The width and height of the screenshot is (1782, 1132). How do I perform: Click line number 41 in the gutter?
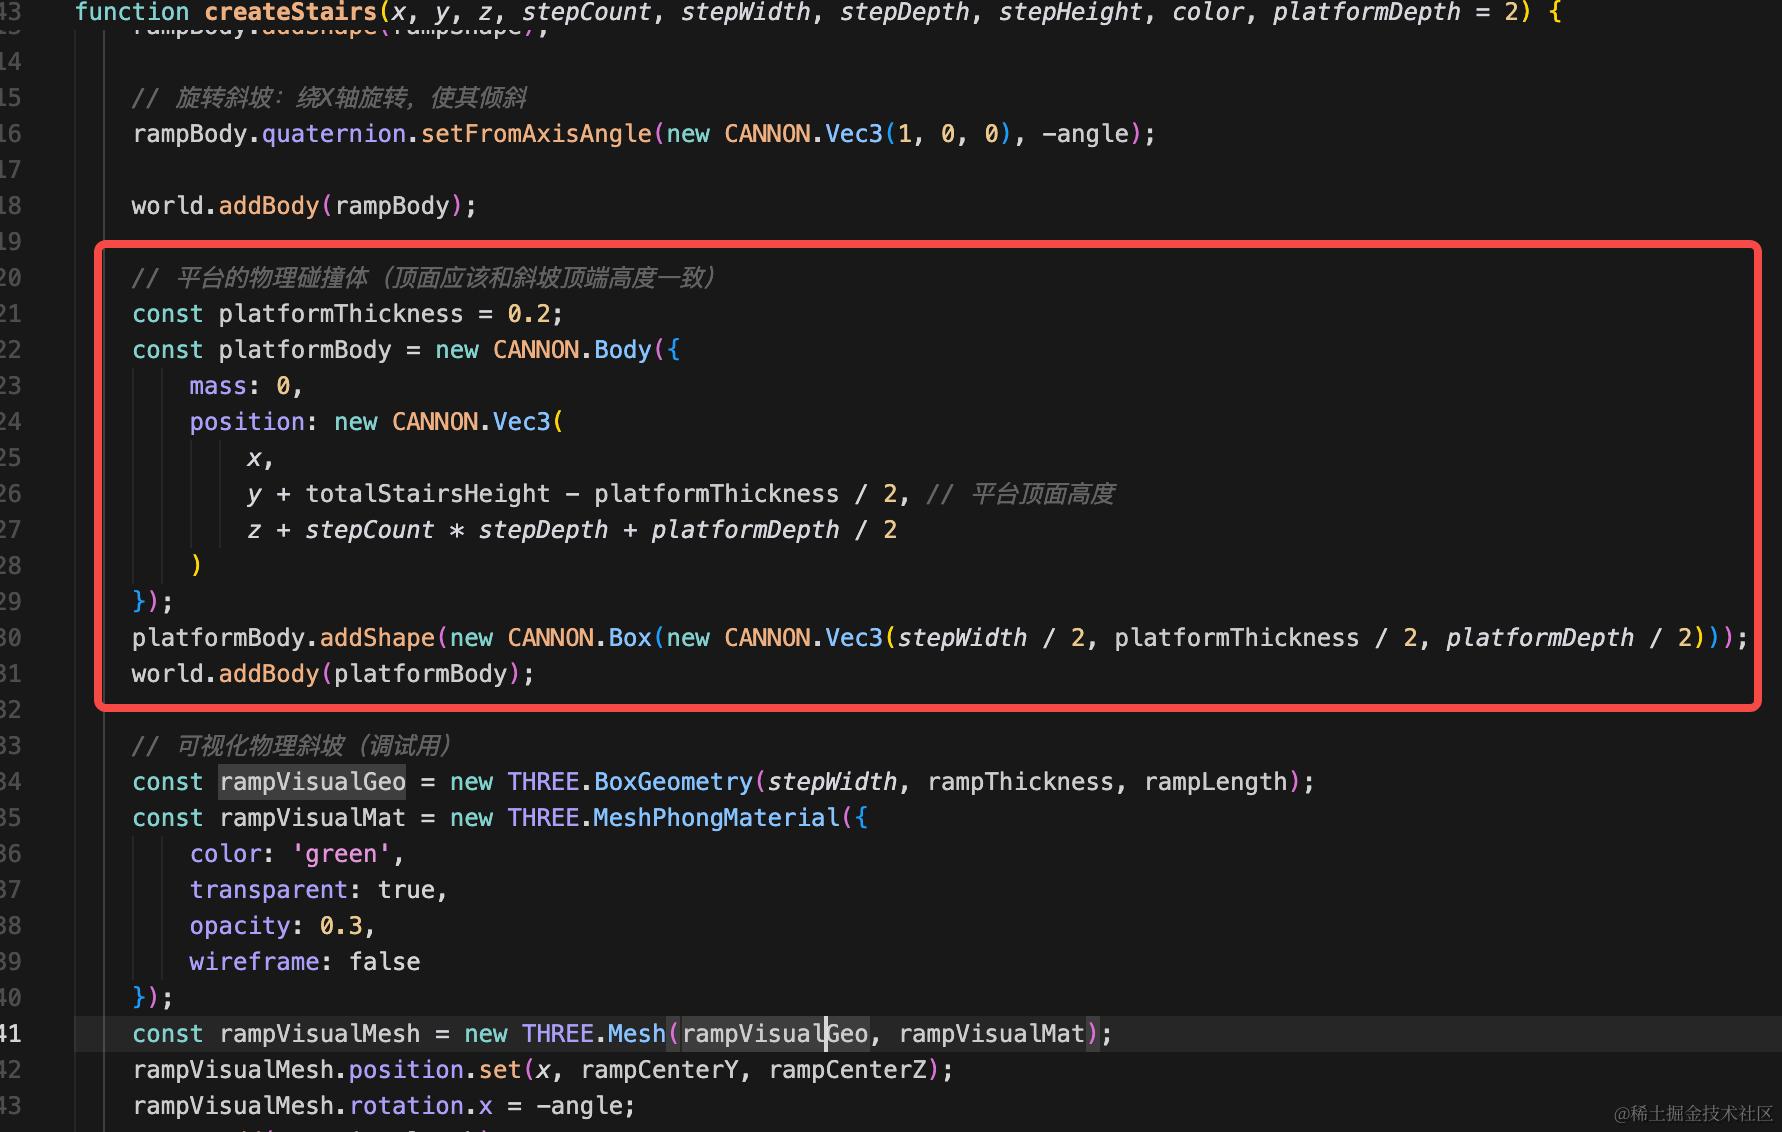point(10,1034)
